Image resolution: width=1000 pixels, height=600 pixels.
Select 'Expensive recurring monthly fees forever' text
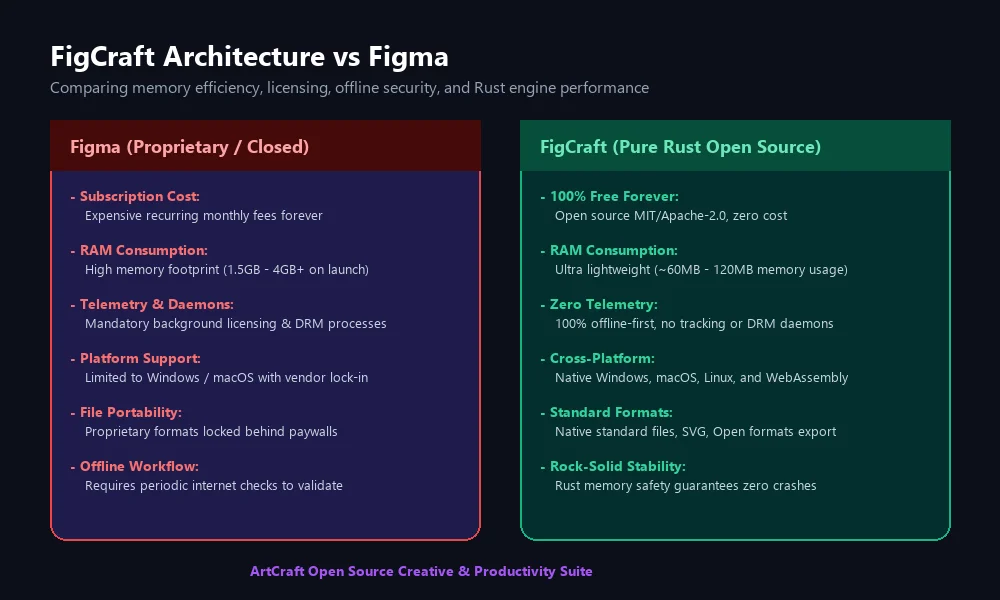[203, 216]
